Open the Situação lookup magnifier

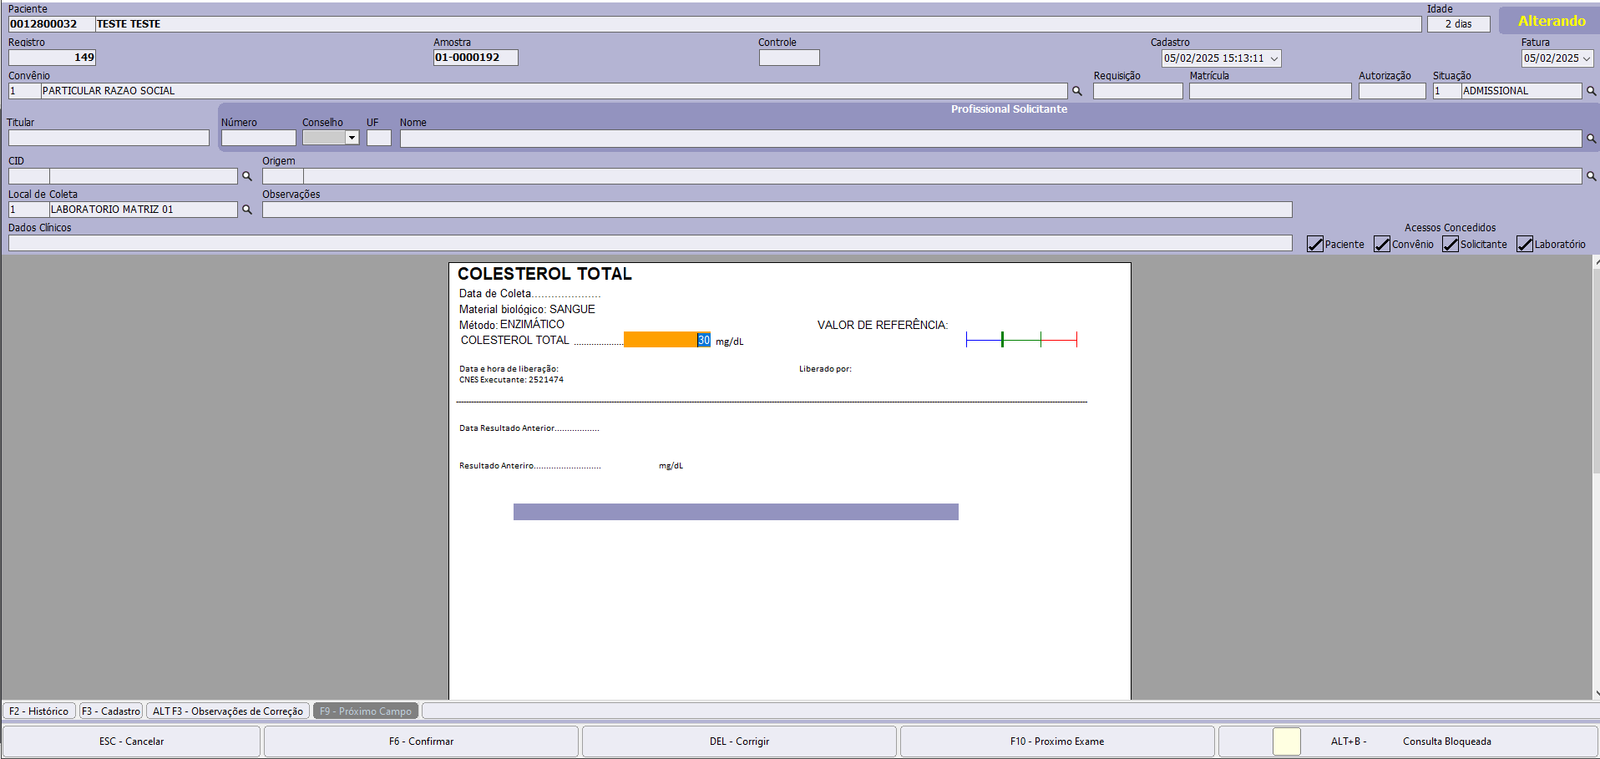1591,91
